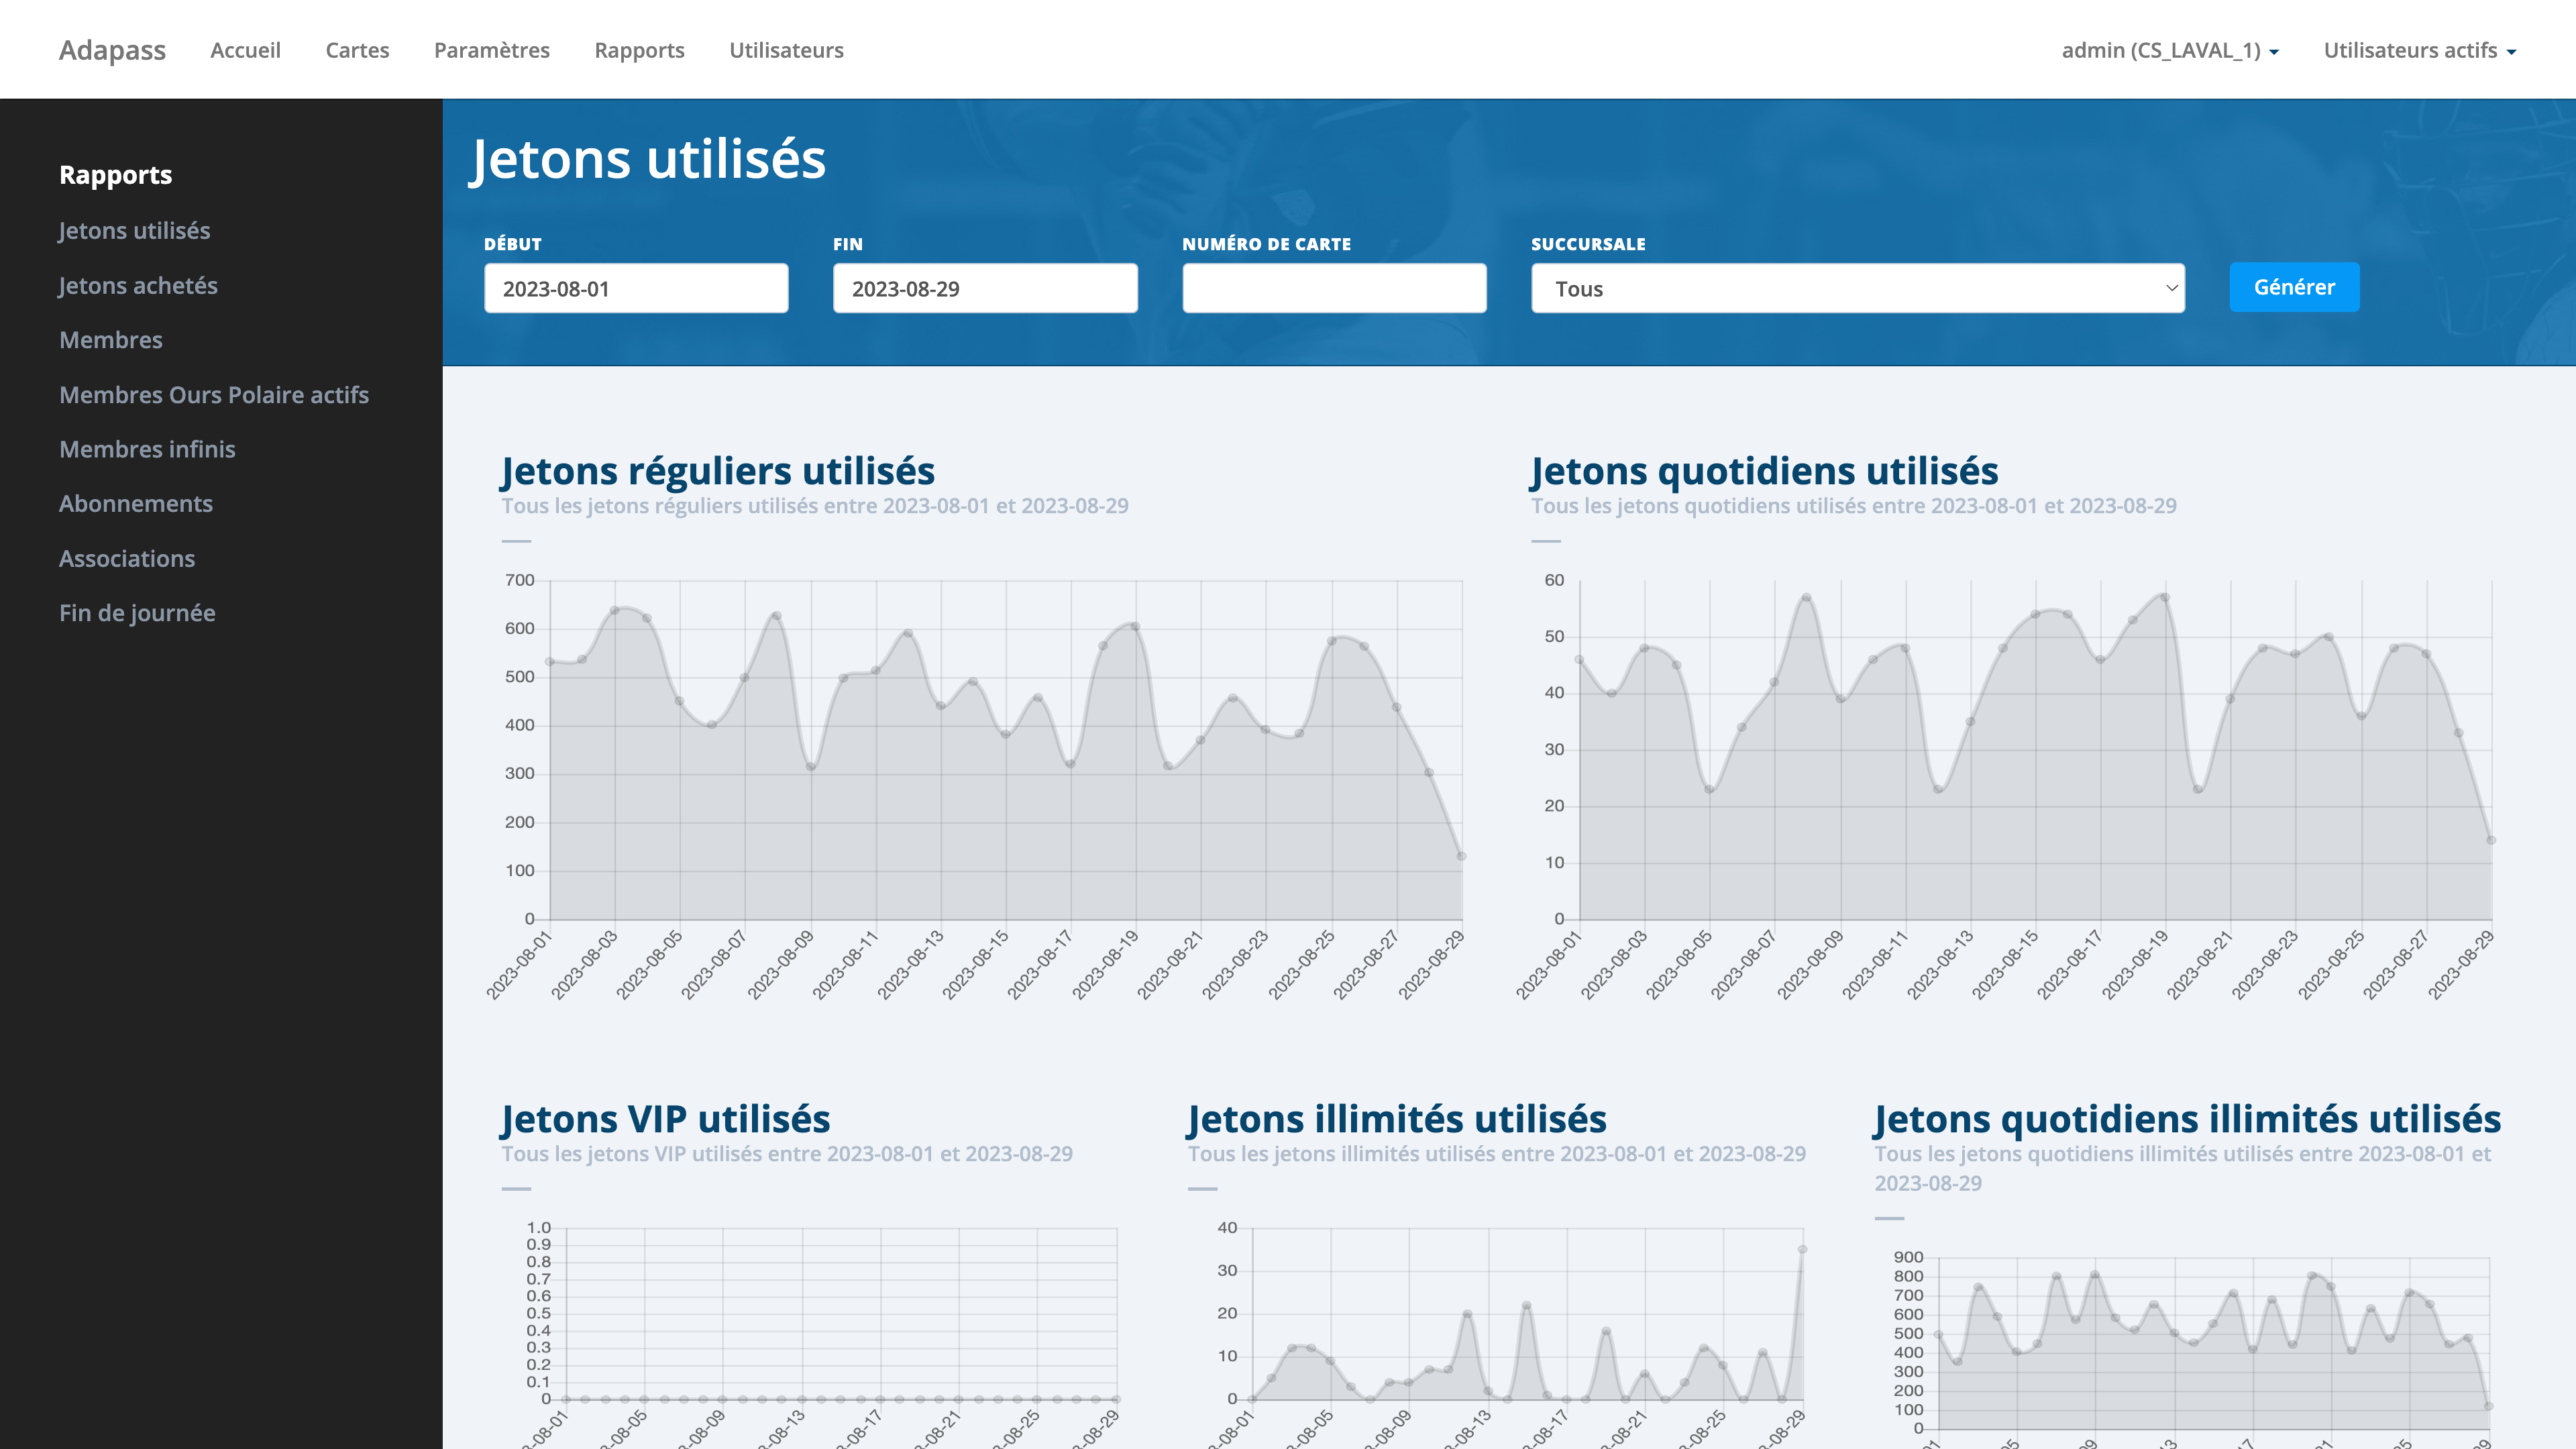This screenshot has height=1449, width=2576.
Task: Click the Générer button
Action: pos(2294,287)
